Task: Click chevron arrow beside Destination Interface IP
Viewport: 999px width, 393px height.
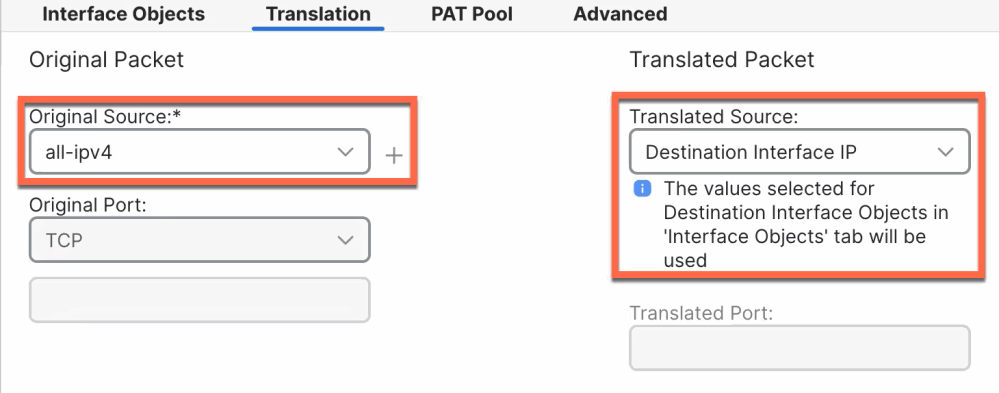Action: [945, 152]
